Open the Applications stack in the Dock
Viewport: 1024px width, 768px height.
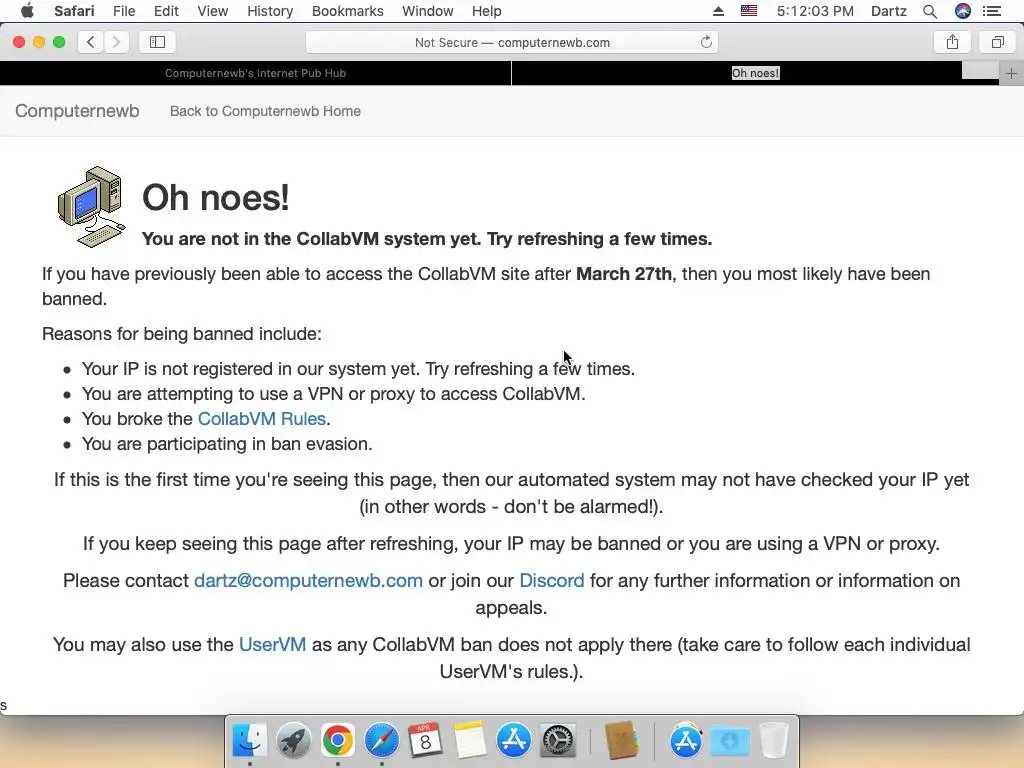(x=685, y=741)
